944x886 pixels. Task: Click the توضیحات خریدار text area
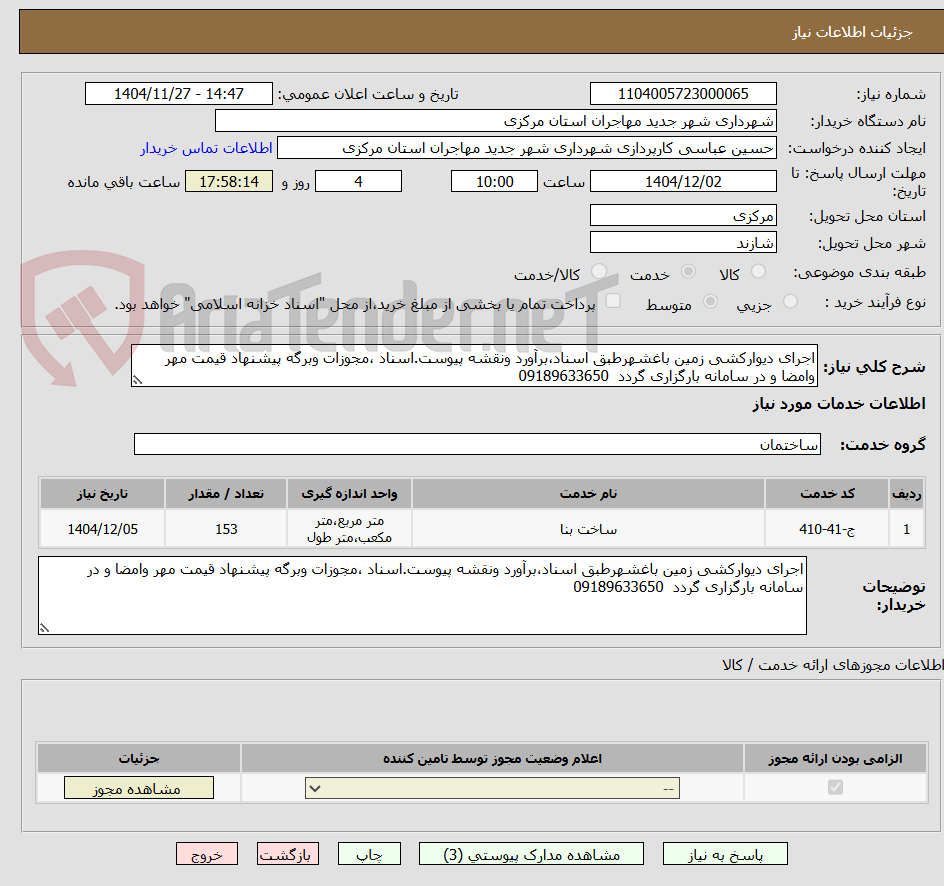[422, 595]
